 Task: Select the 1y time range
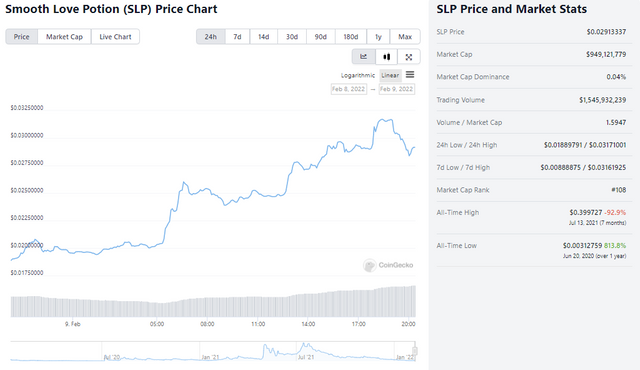coord(378,37)
